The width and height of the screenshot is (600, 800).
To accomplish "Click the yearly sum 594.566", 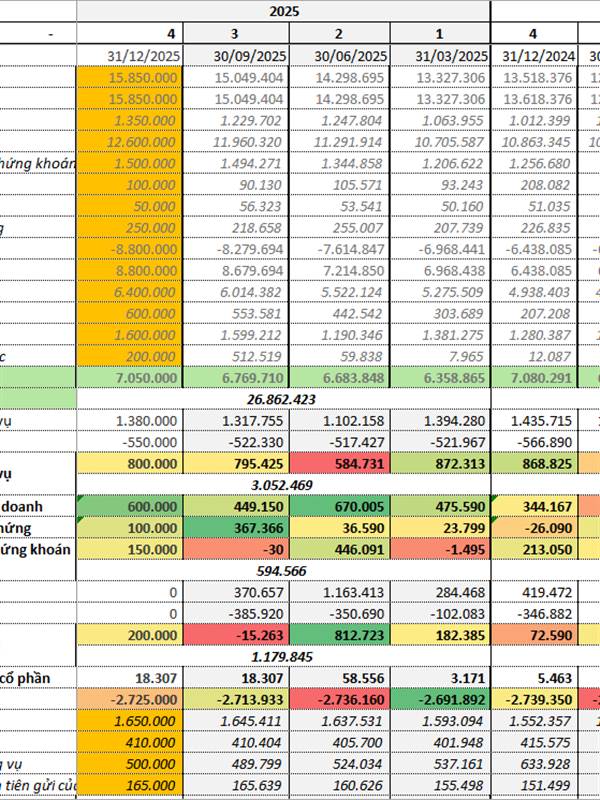I will coord(284,570).
